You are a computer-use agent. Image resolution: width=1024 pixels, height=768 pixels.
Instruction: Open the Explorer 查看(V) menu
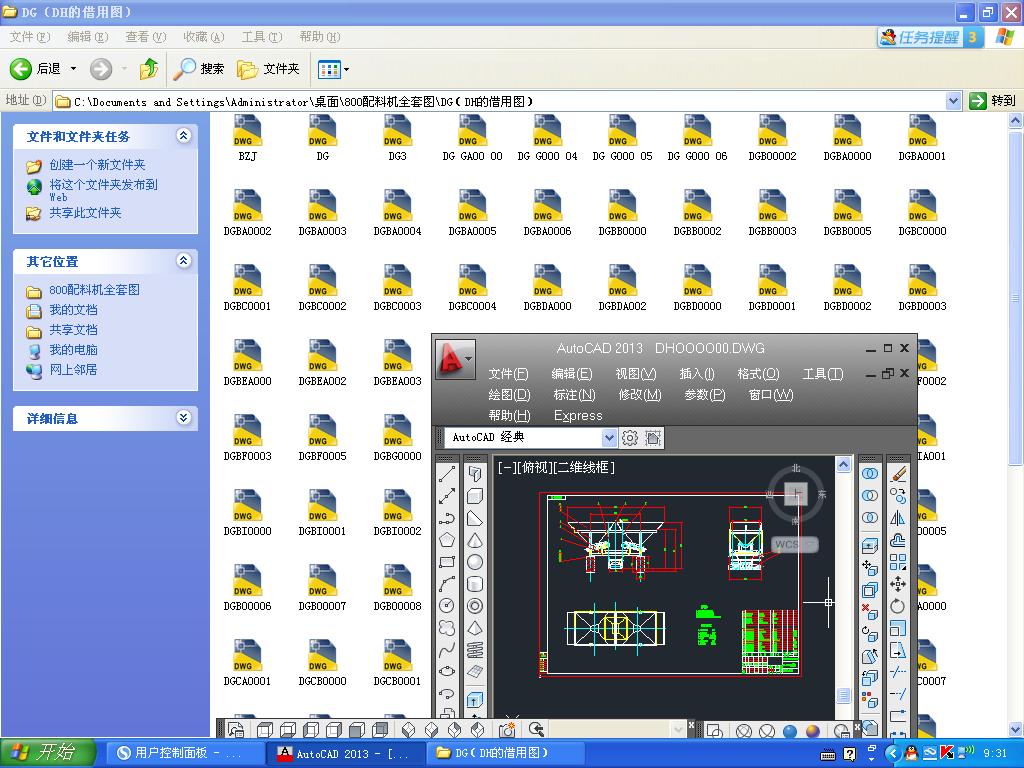pyautogui.click(x=146, y=37)
